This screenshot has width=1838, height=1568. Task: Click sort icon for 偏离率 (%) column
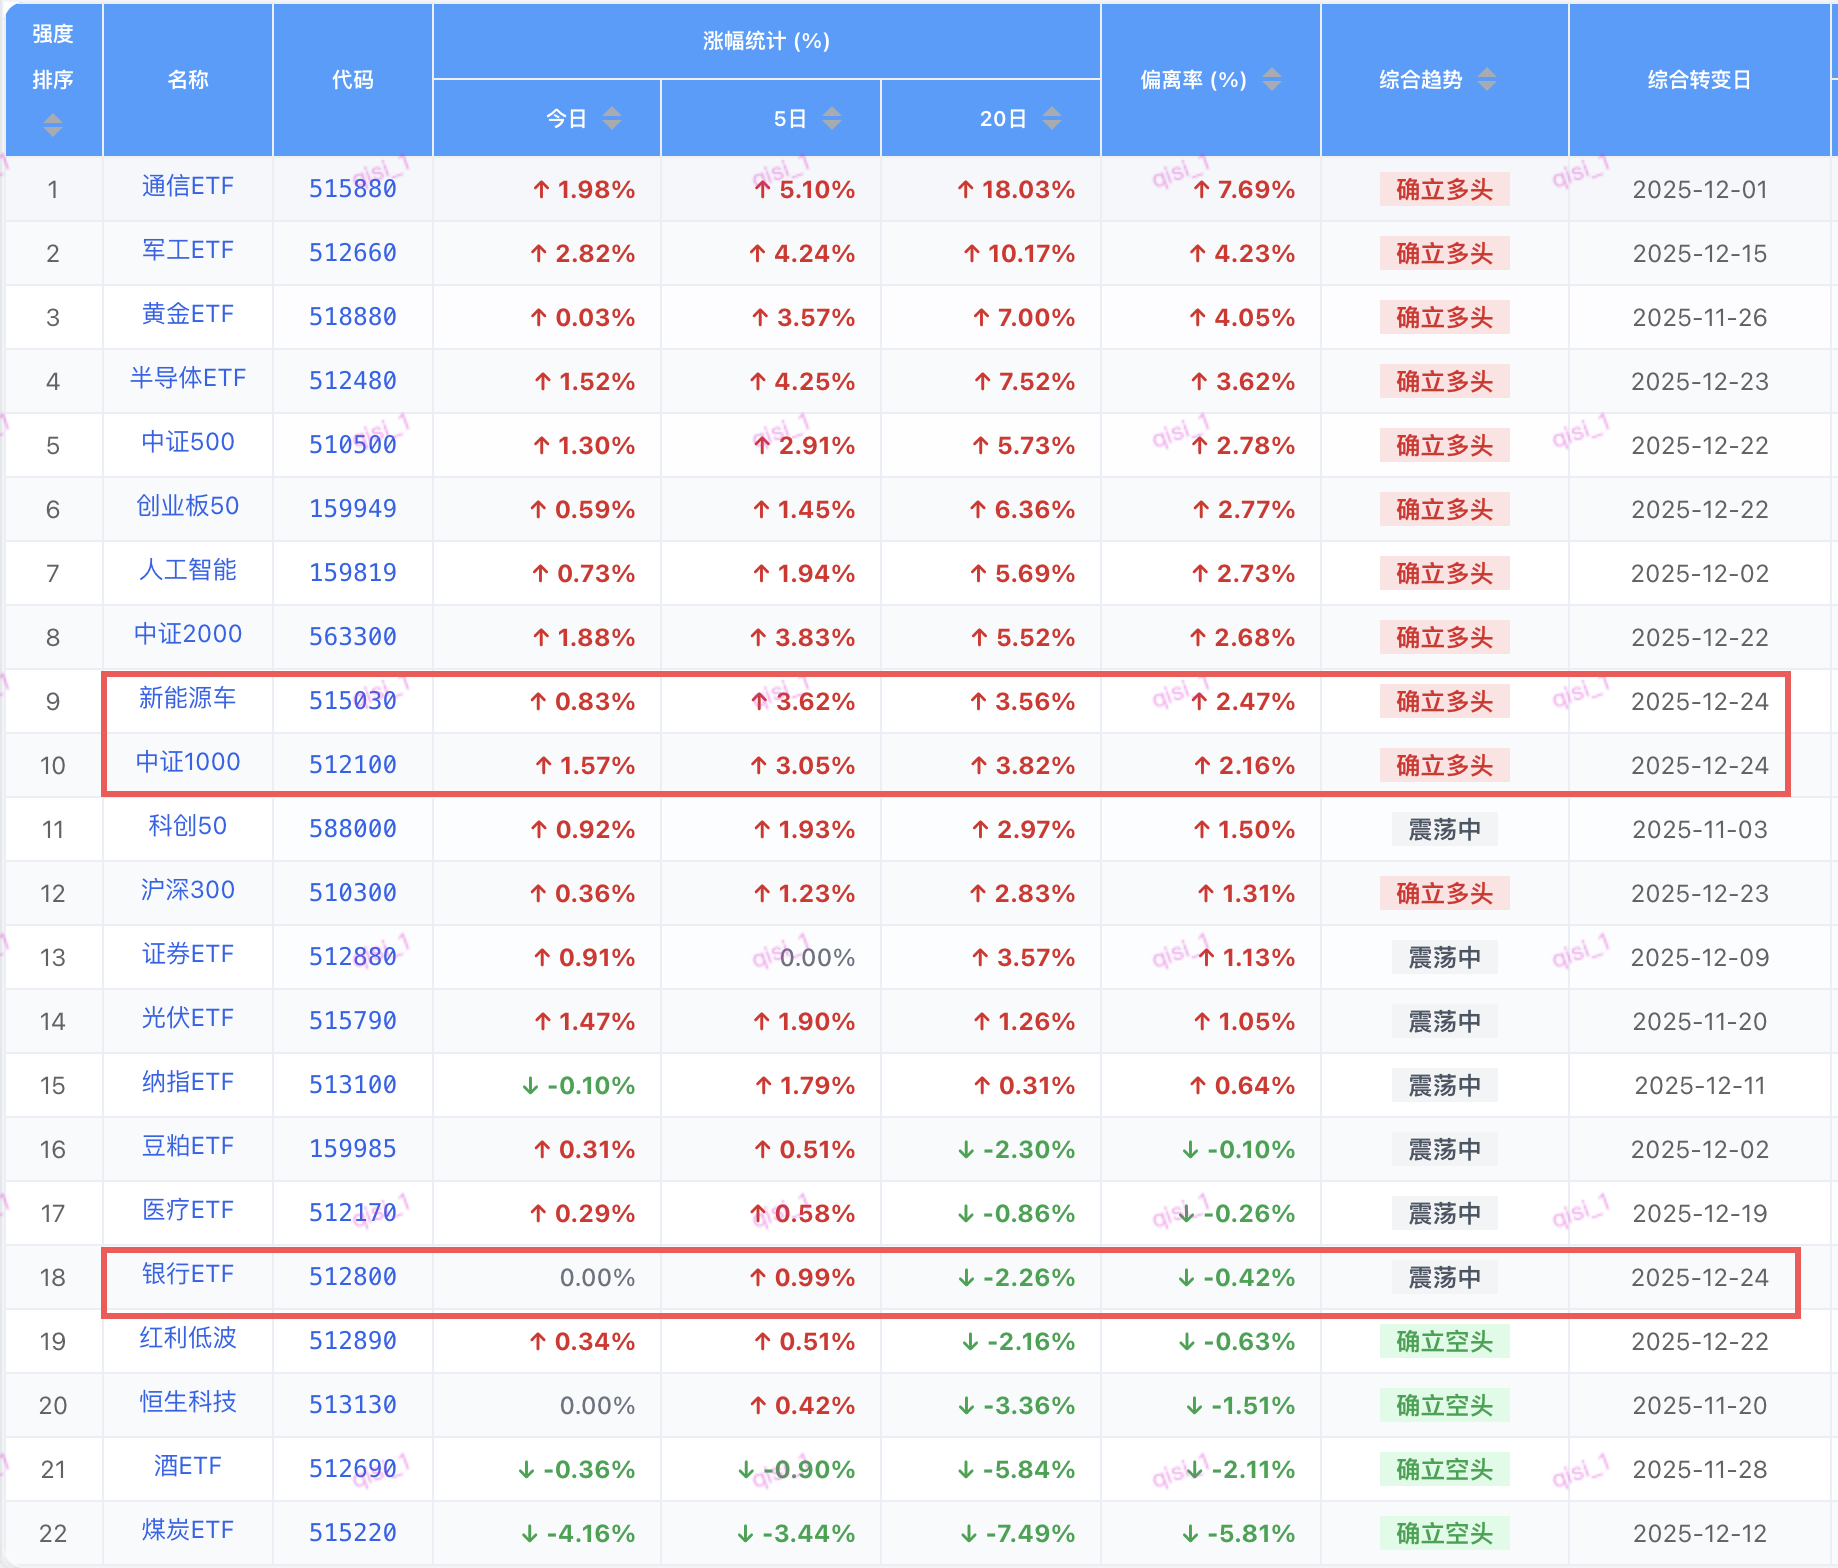click(x=1272, y=79)
